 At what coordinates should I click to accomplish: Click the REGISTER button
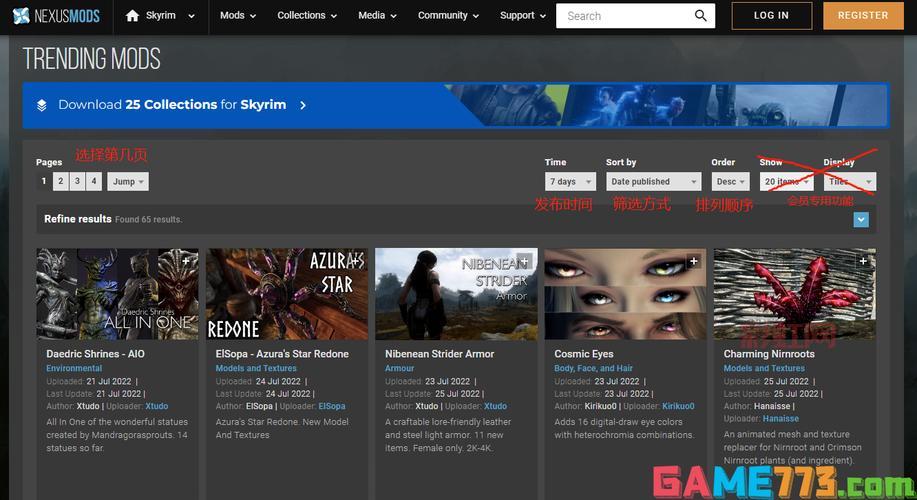863,16
